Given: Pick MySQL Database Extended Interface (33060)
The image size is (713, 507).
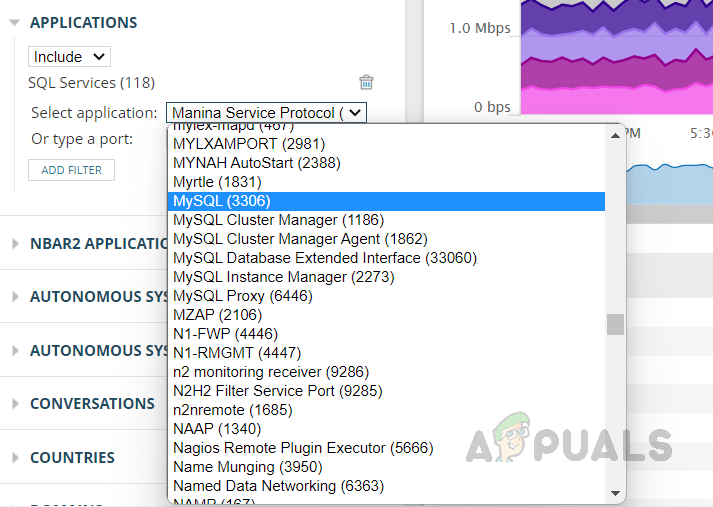Looking at the screenshot, I should coord(324,258).
